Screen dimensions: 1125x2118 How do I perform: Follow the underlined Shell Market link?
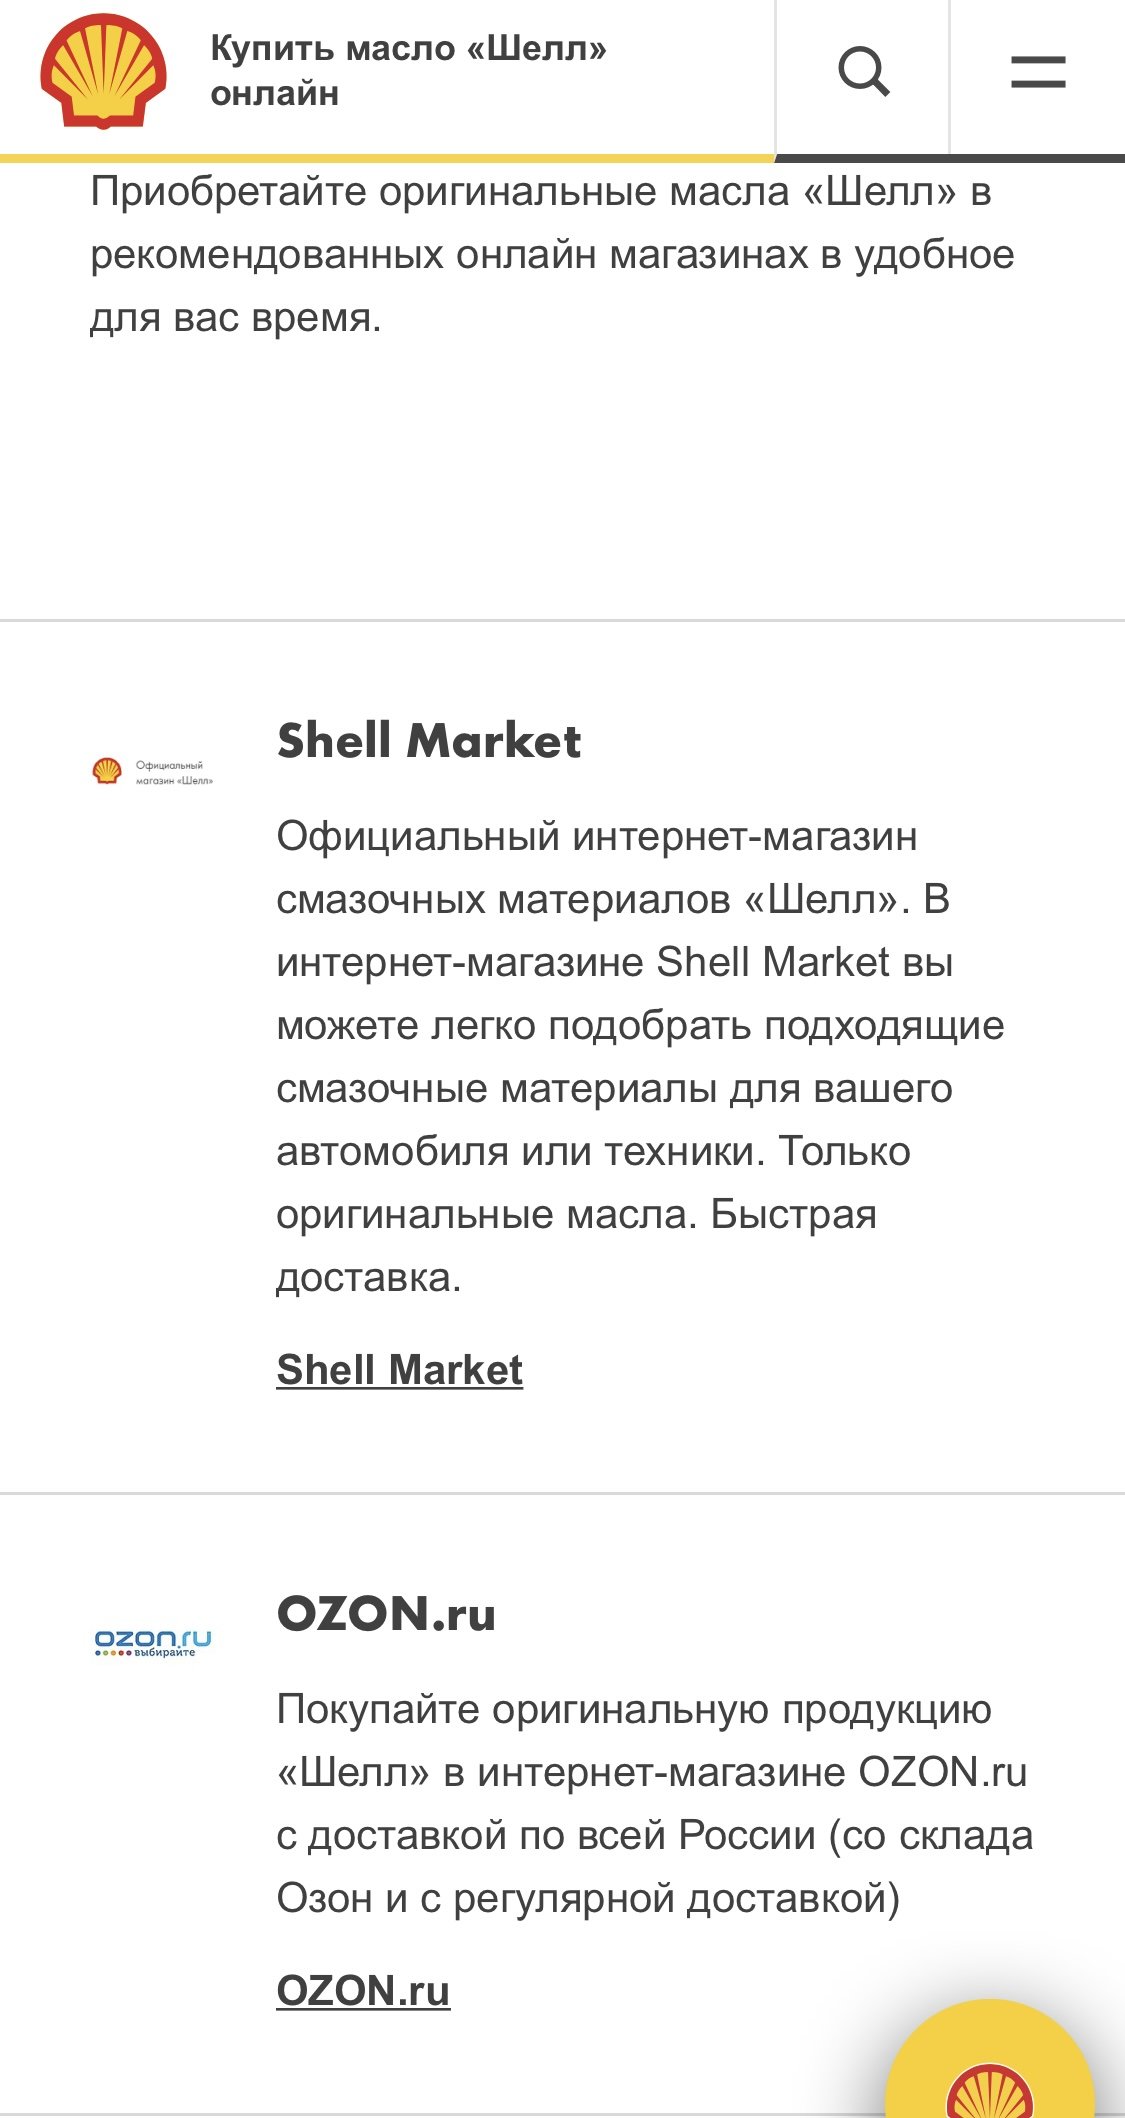[399, 1370]
